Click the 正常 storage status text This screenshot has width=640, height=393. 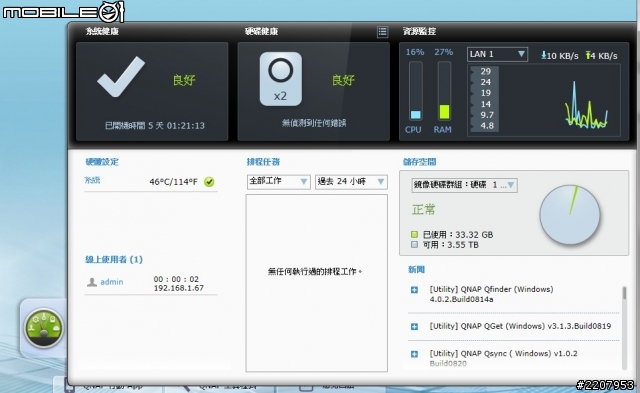click(x=424, y=210)
